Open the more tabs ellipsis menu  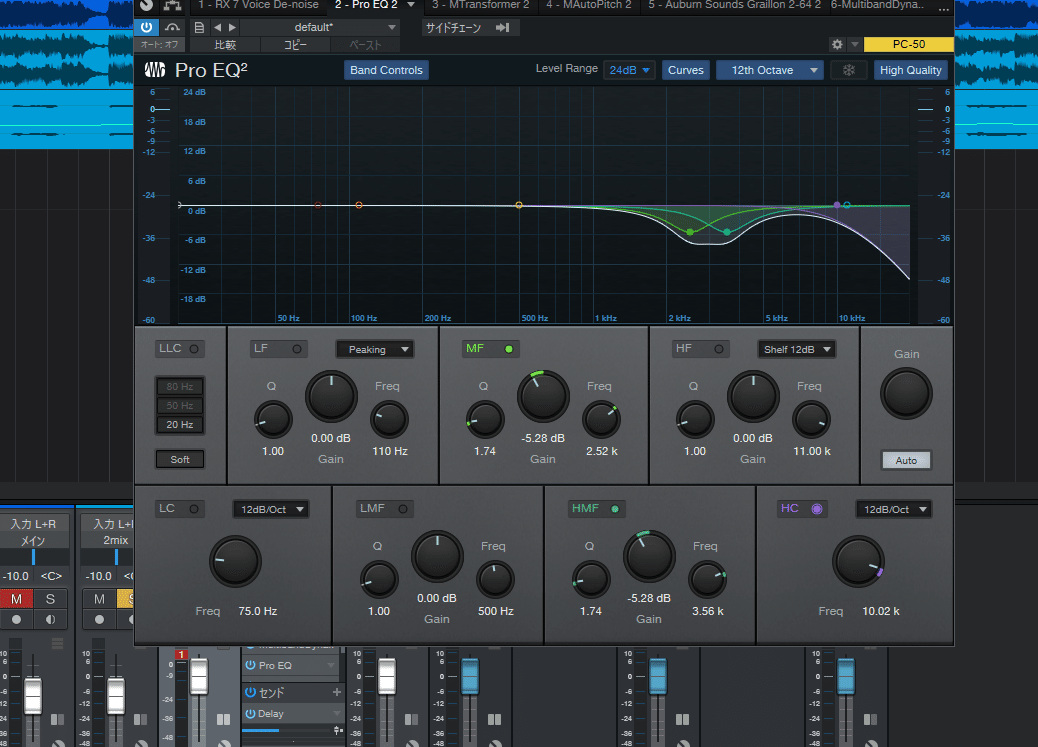coord(943,7)
